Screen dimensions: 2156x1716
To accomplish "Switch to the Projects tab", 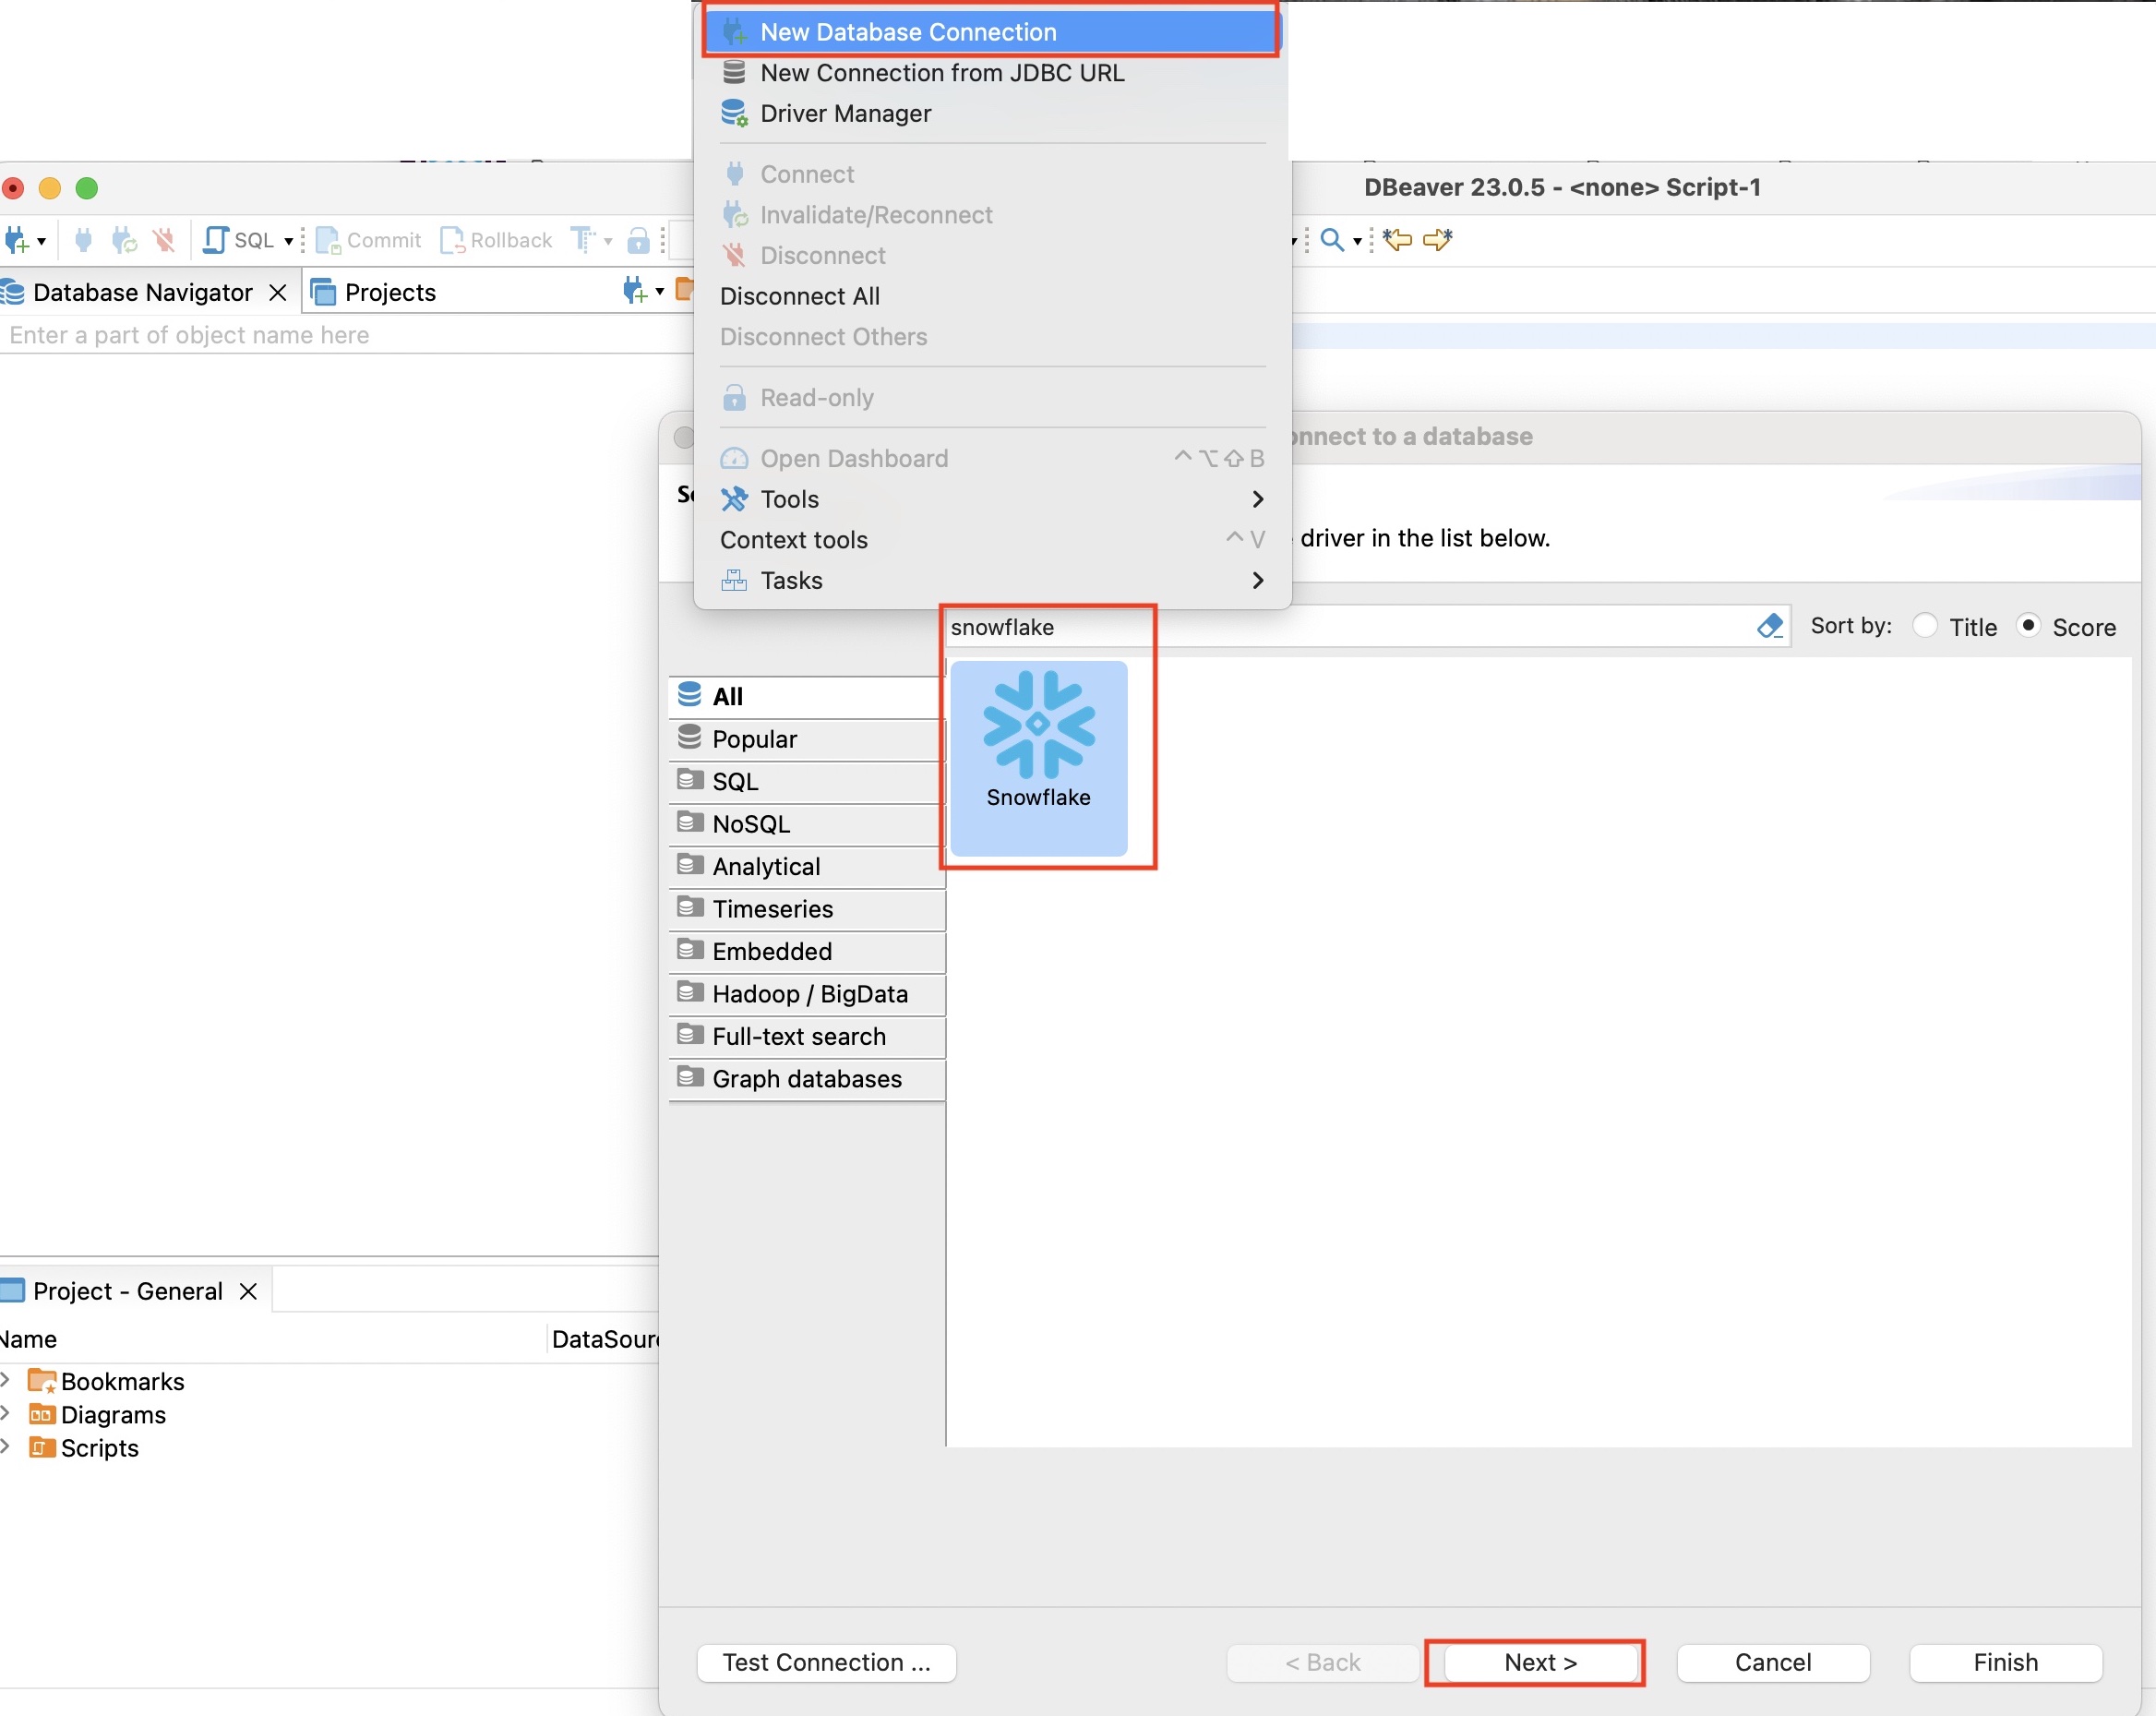I will [x=390, y=292].
